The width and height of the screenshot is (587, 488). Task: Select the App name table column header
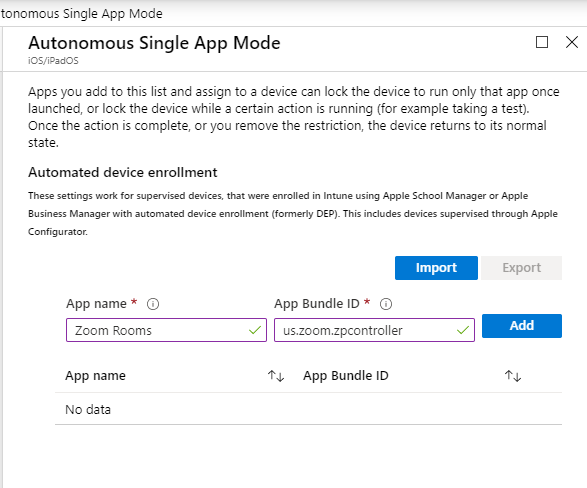click(95, 375)
